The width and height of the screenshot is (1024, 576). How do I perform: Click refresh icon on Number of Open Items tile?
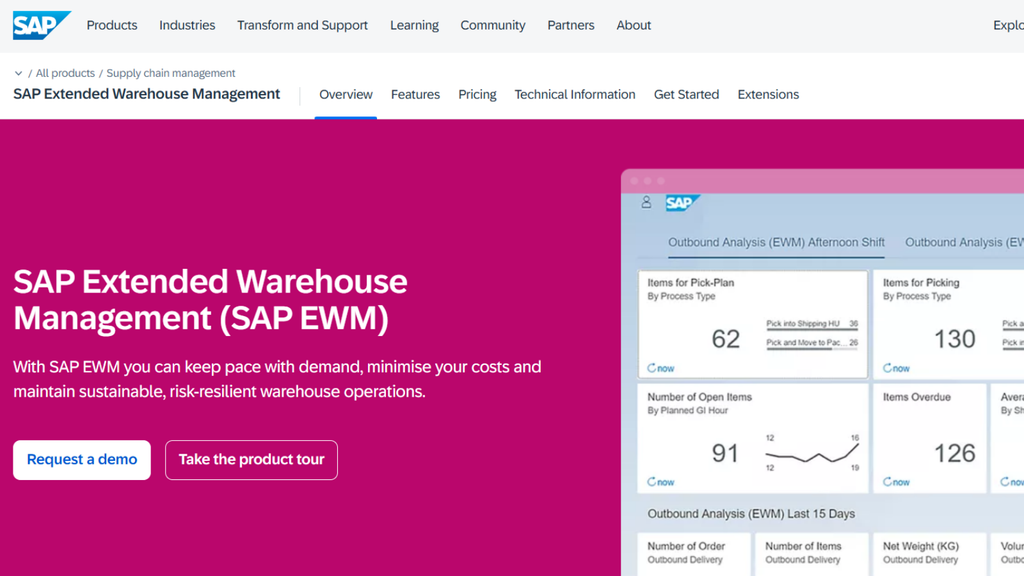click(651, 482)
